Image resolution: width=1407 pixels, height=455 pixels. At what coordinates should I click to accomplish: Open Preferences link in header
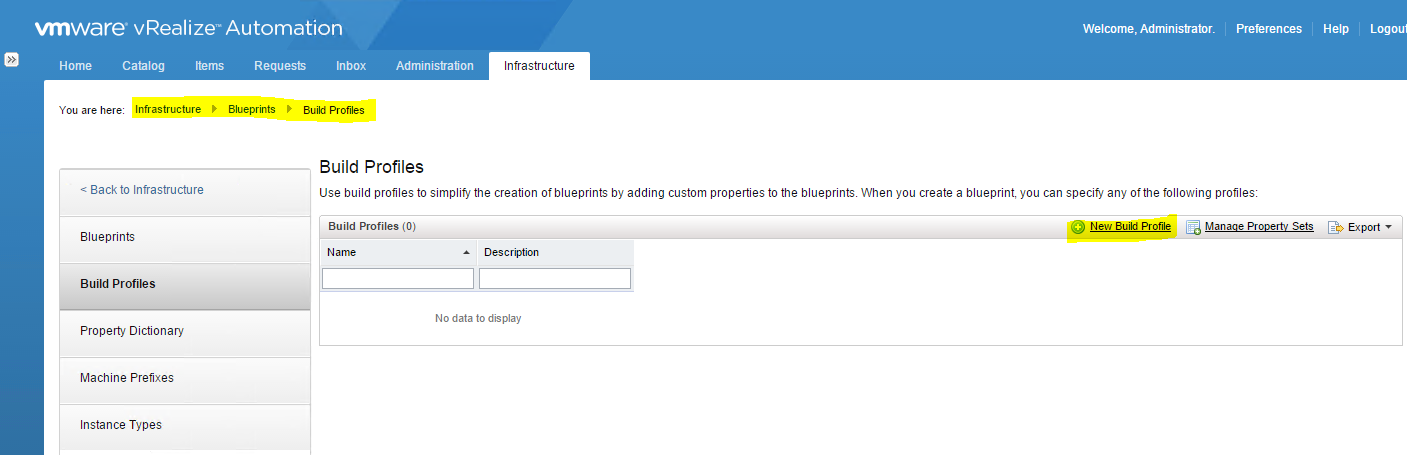point(1269,29)
